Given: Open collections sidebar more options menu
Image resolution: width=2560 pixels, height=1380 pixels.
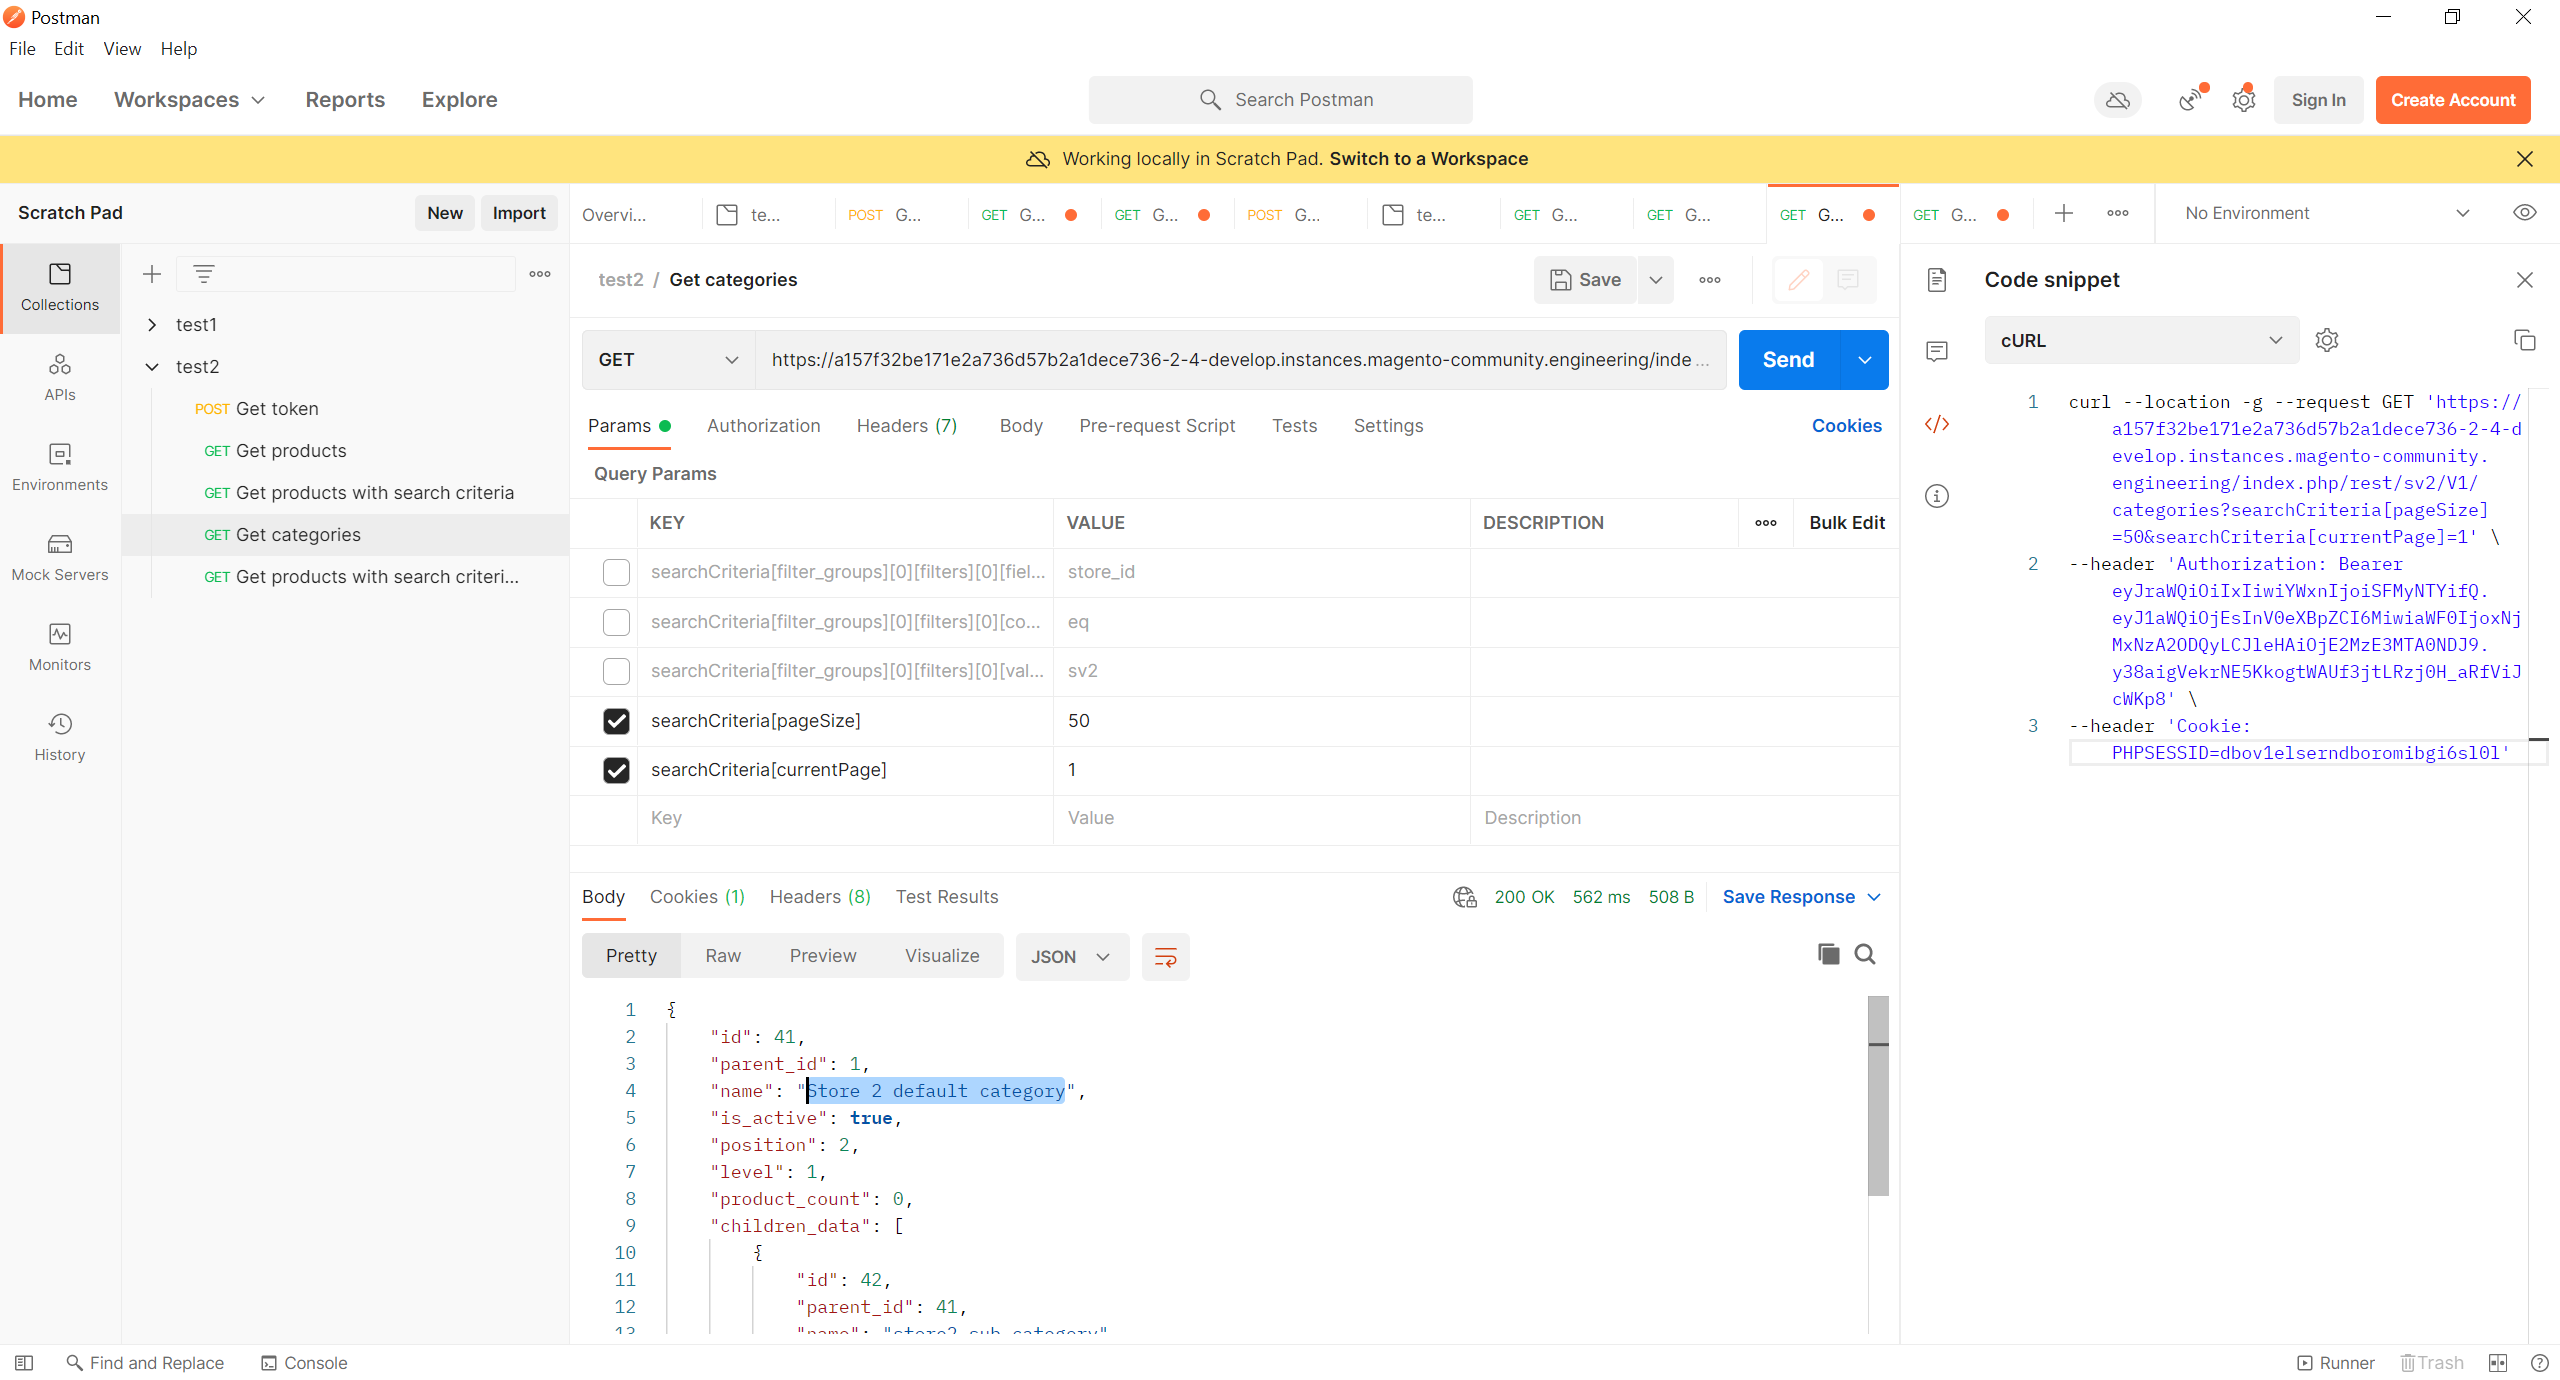Looking at the screenshot, I should click(x=540, y=274).
